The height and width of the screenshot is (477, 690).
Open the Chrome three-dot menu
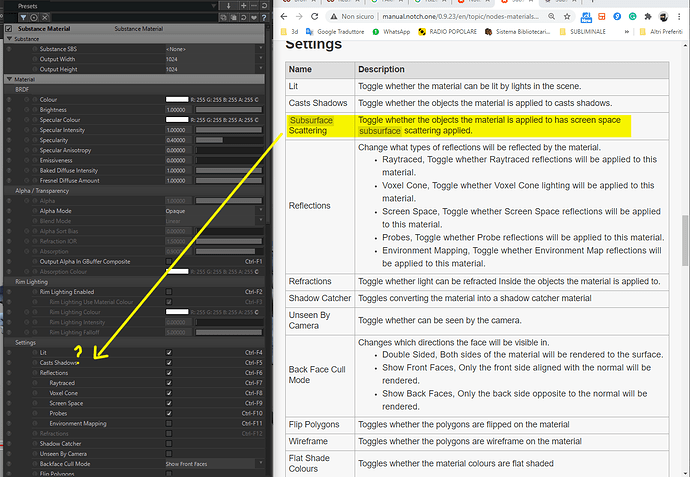(679, 16)
